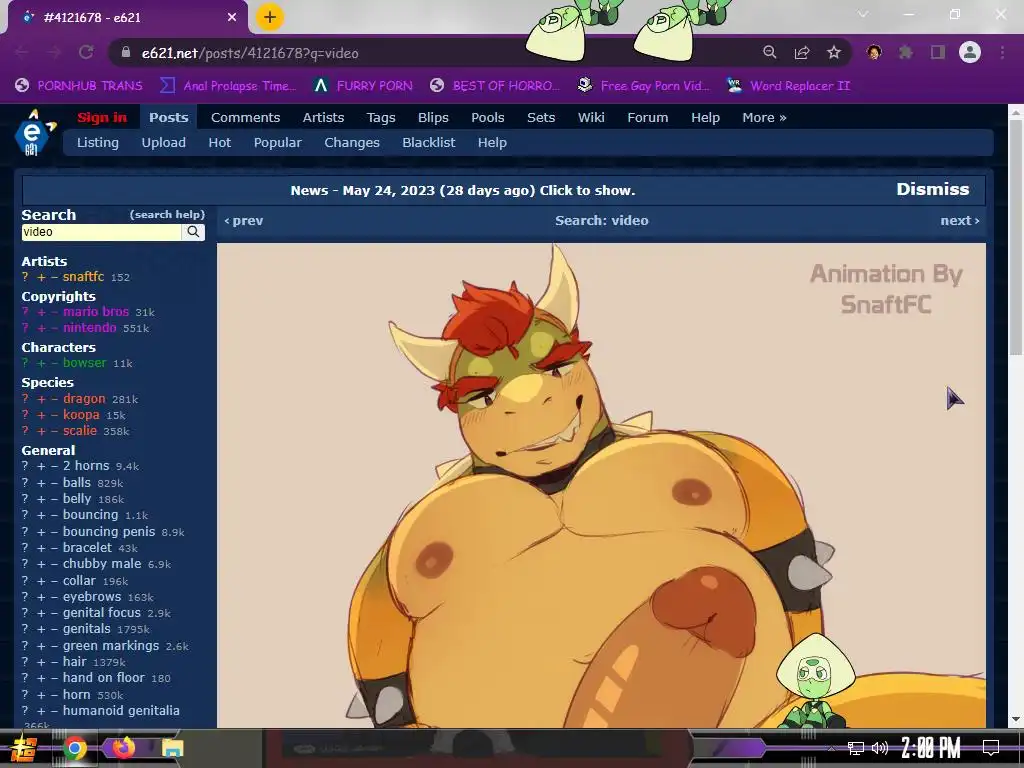This screenshot has height=768, width=1024.
Task: Click into the tag search field containing video
Action: tap(101, 232)
